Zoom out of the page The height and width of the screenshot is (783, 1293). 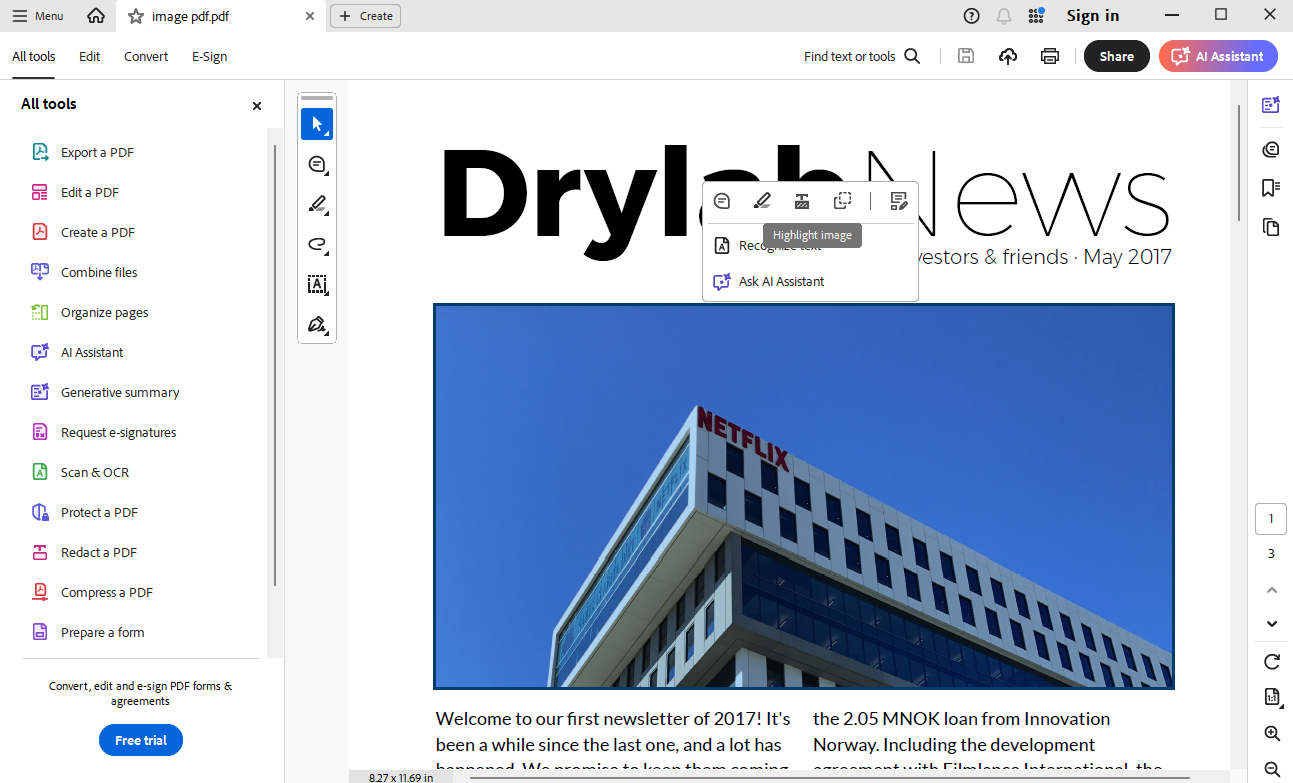1272,769
